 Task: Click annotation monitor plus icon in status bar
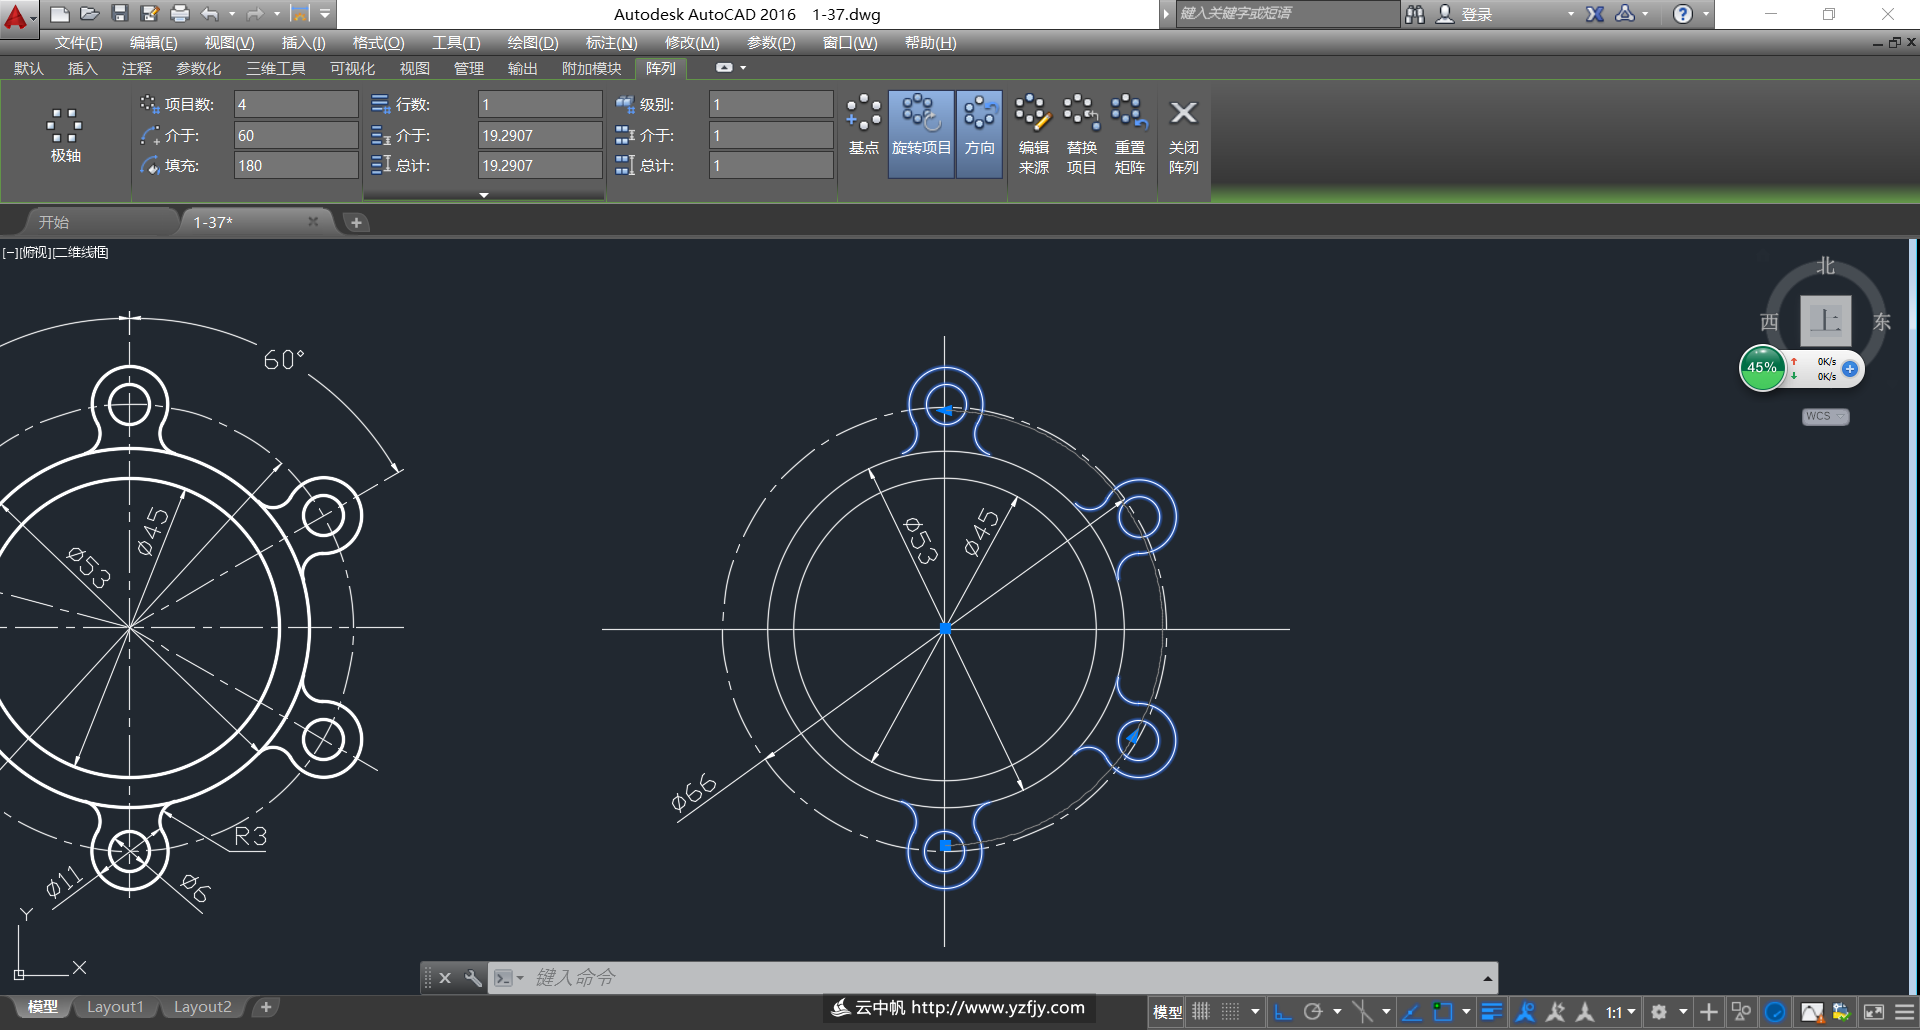1709,1012
